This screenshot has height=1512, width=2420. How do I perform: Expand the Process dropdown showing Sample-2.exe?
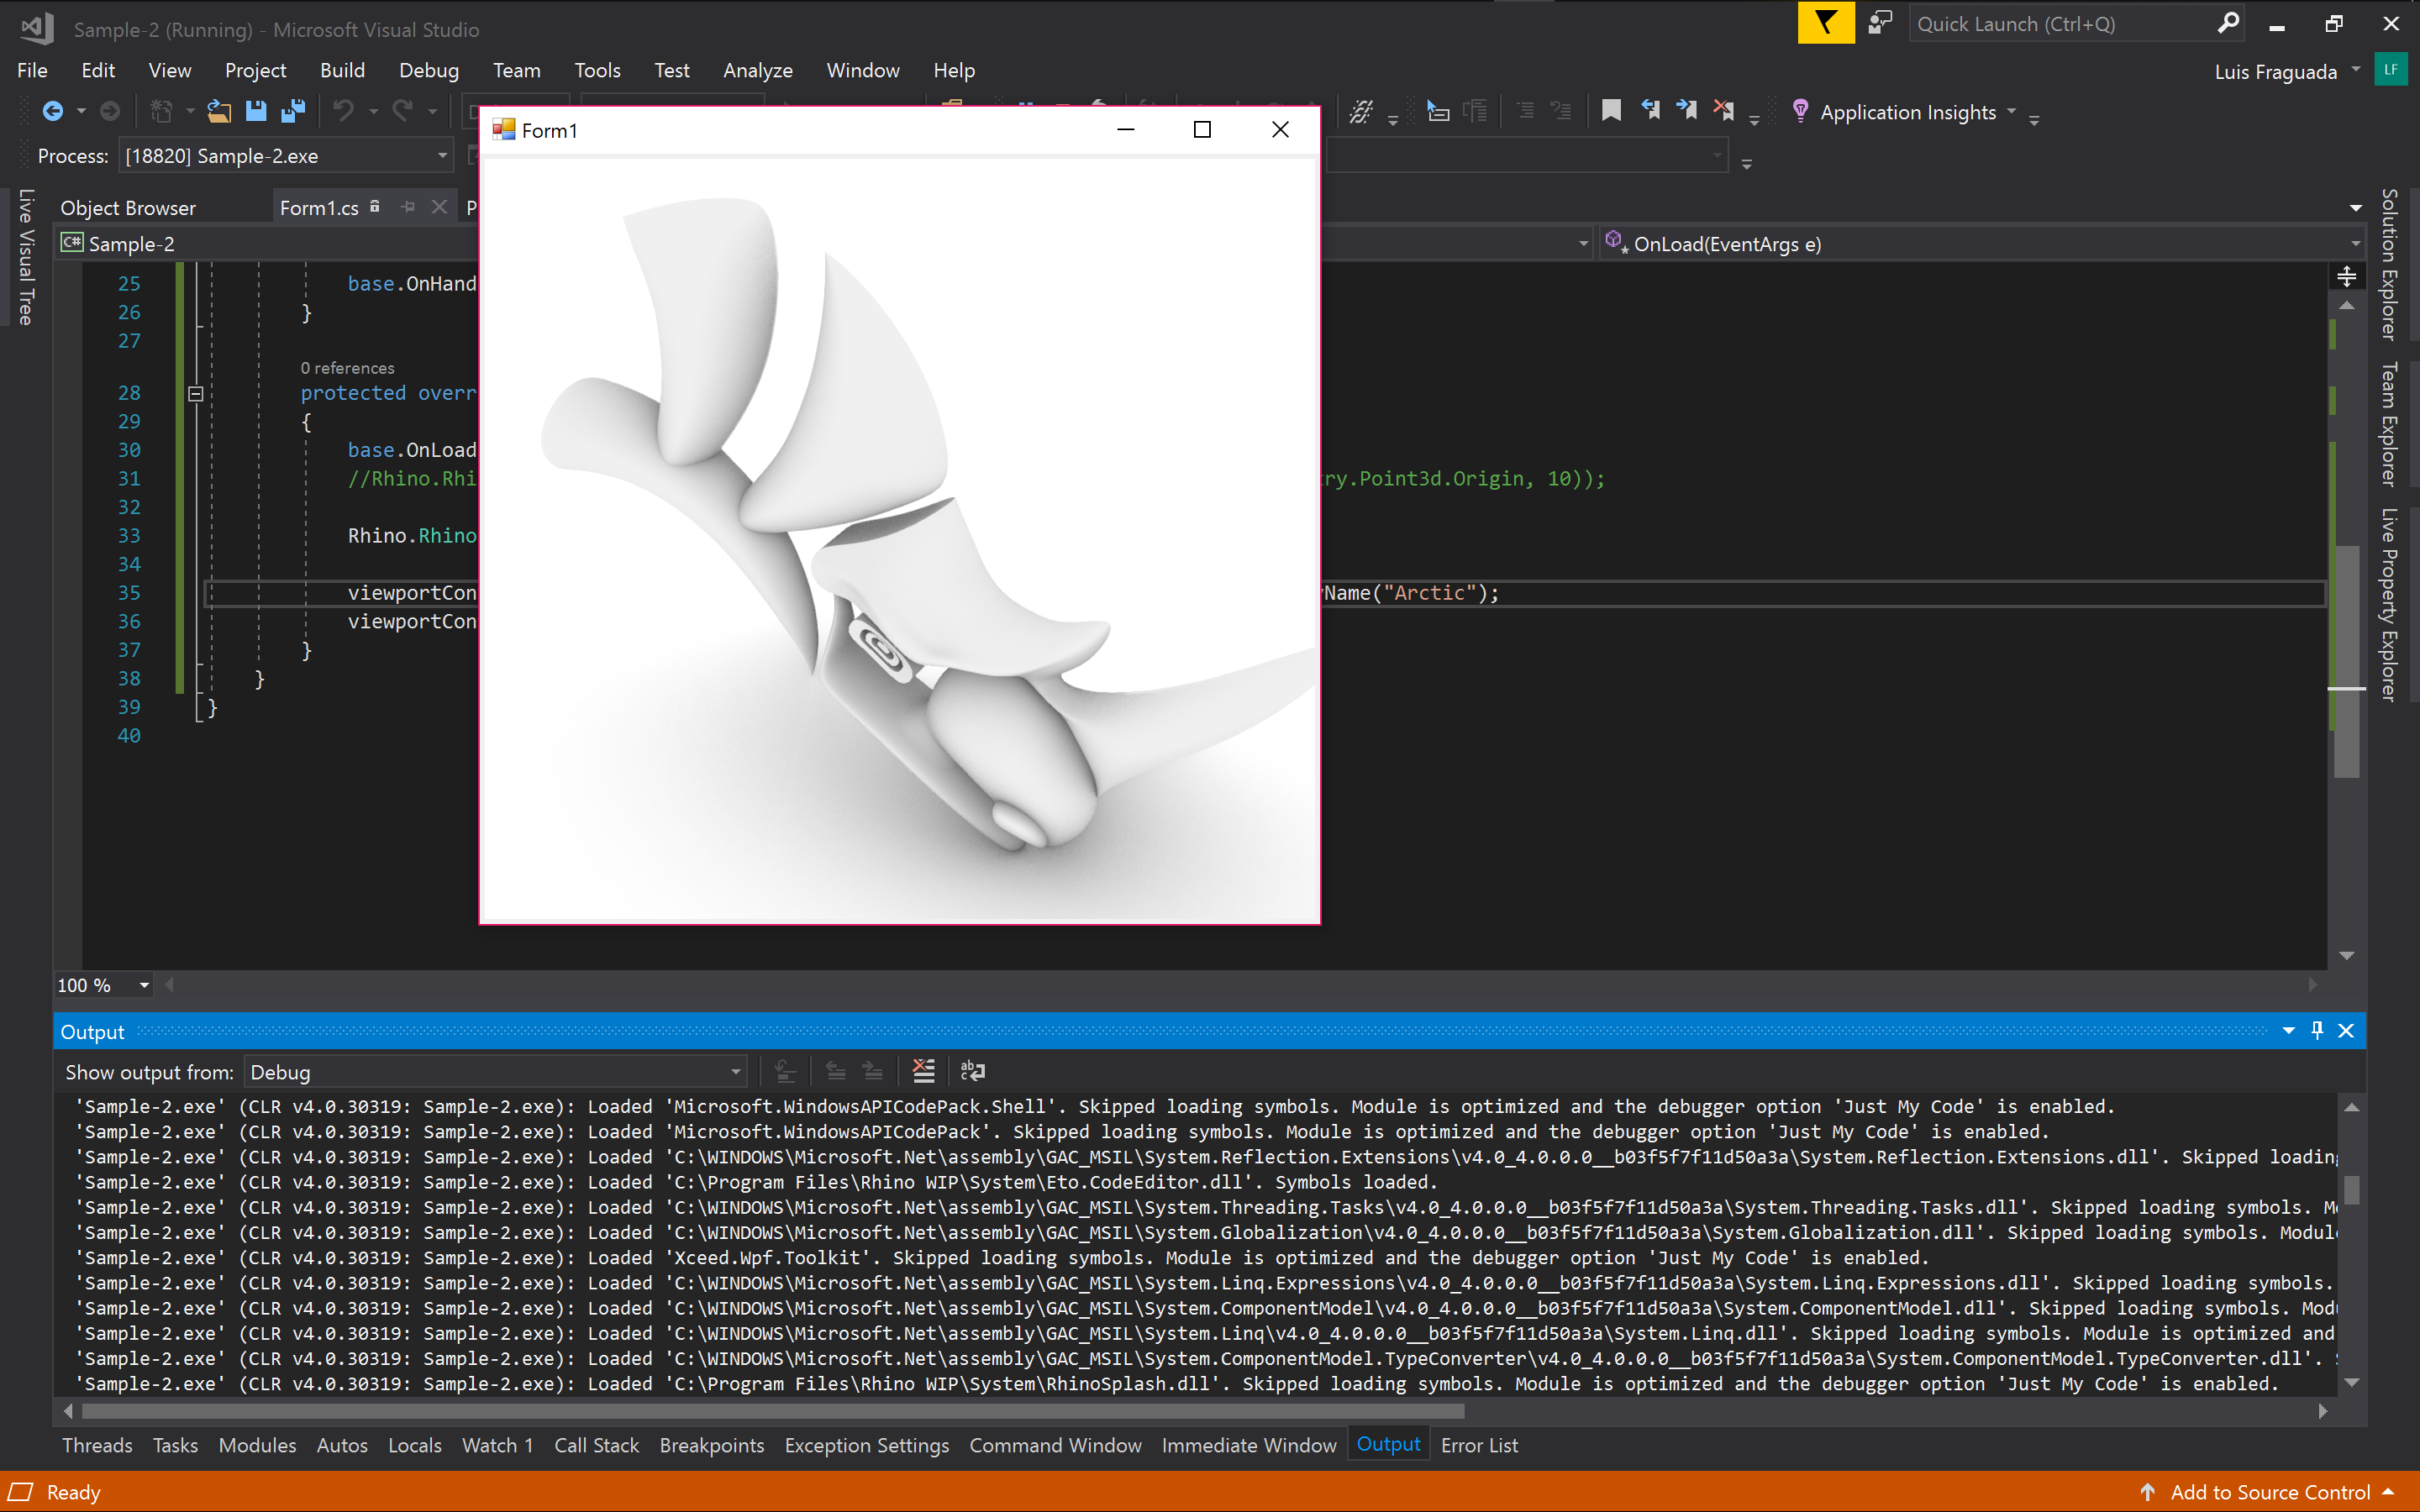442,156
